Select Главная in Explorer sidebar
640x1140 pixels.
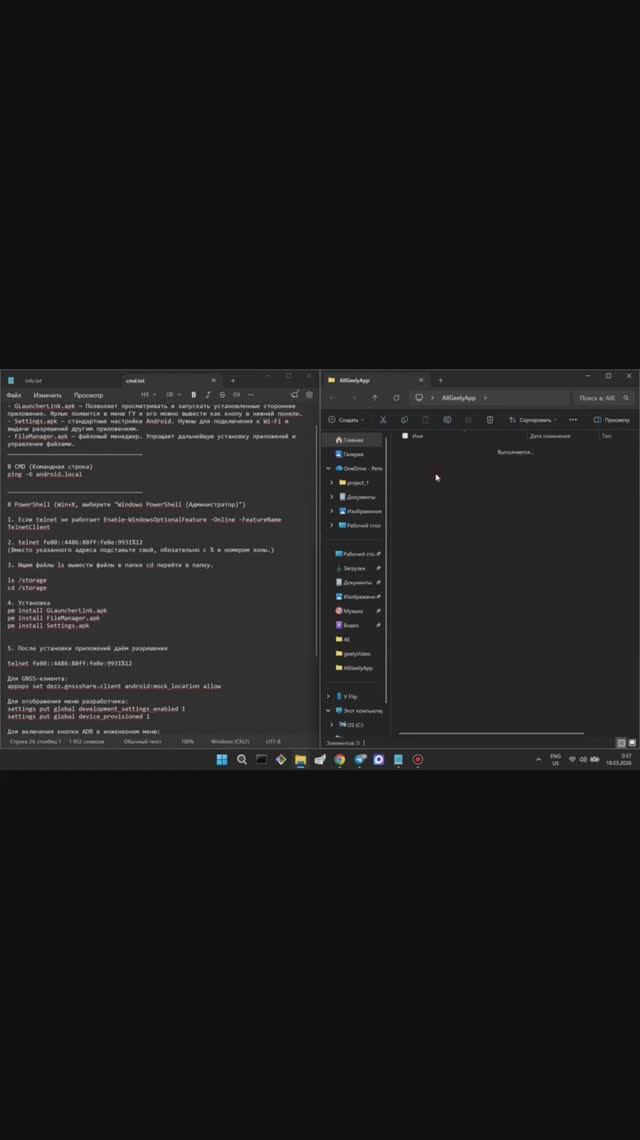(352, 440)
